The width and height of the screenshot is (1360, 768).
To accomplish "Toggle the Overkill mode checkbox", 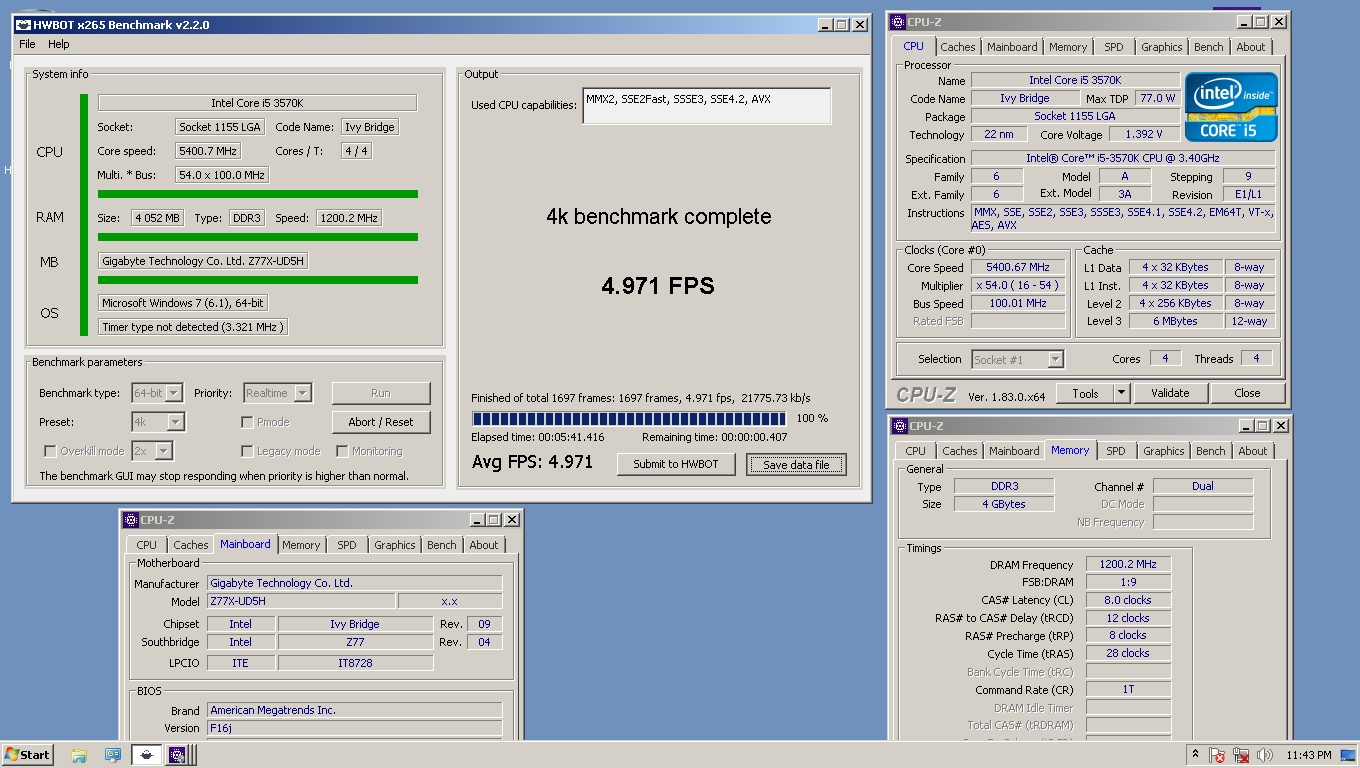I will (x=50, y=451).
